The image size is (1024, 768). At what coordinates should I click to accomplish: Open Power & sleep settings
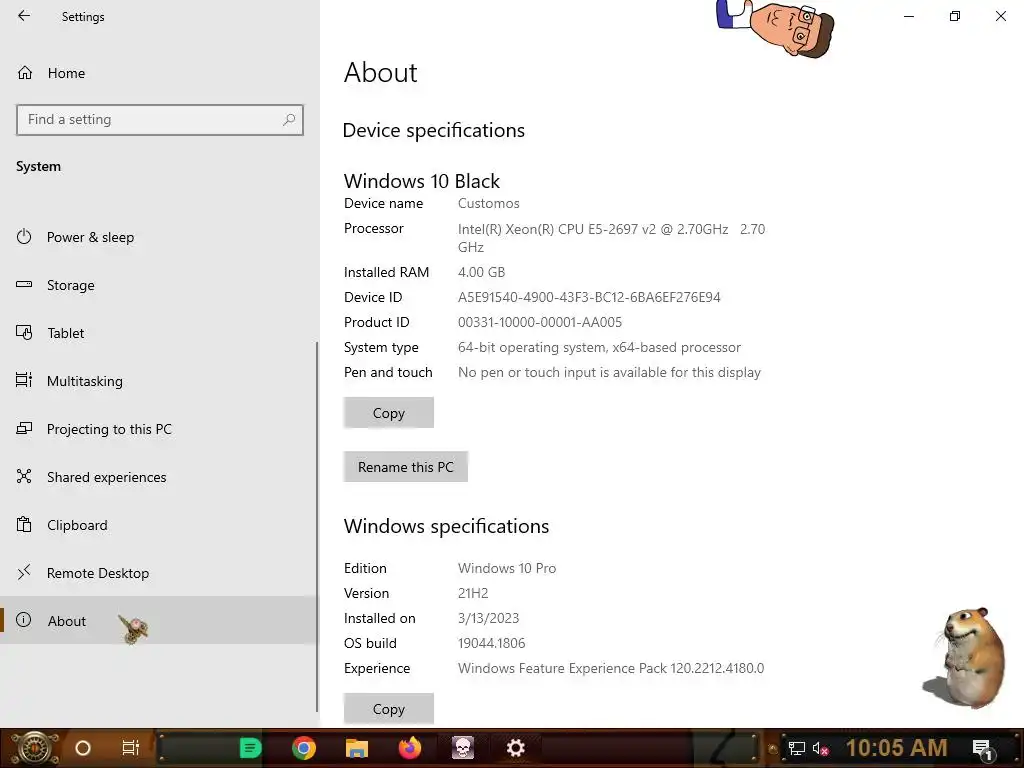[x=159, y=237]
